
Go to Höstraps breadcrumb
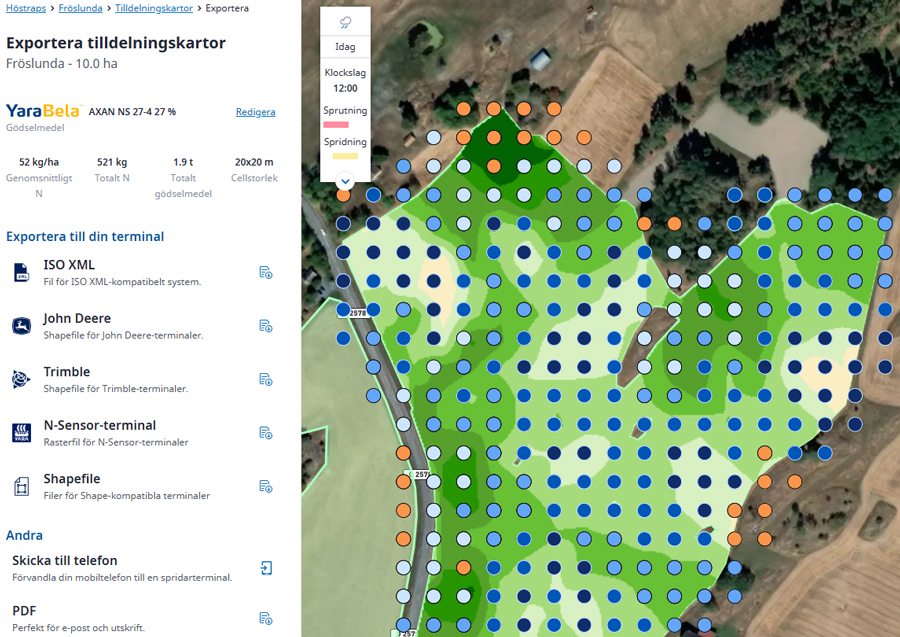tap(27, 8)
